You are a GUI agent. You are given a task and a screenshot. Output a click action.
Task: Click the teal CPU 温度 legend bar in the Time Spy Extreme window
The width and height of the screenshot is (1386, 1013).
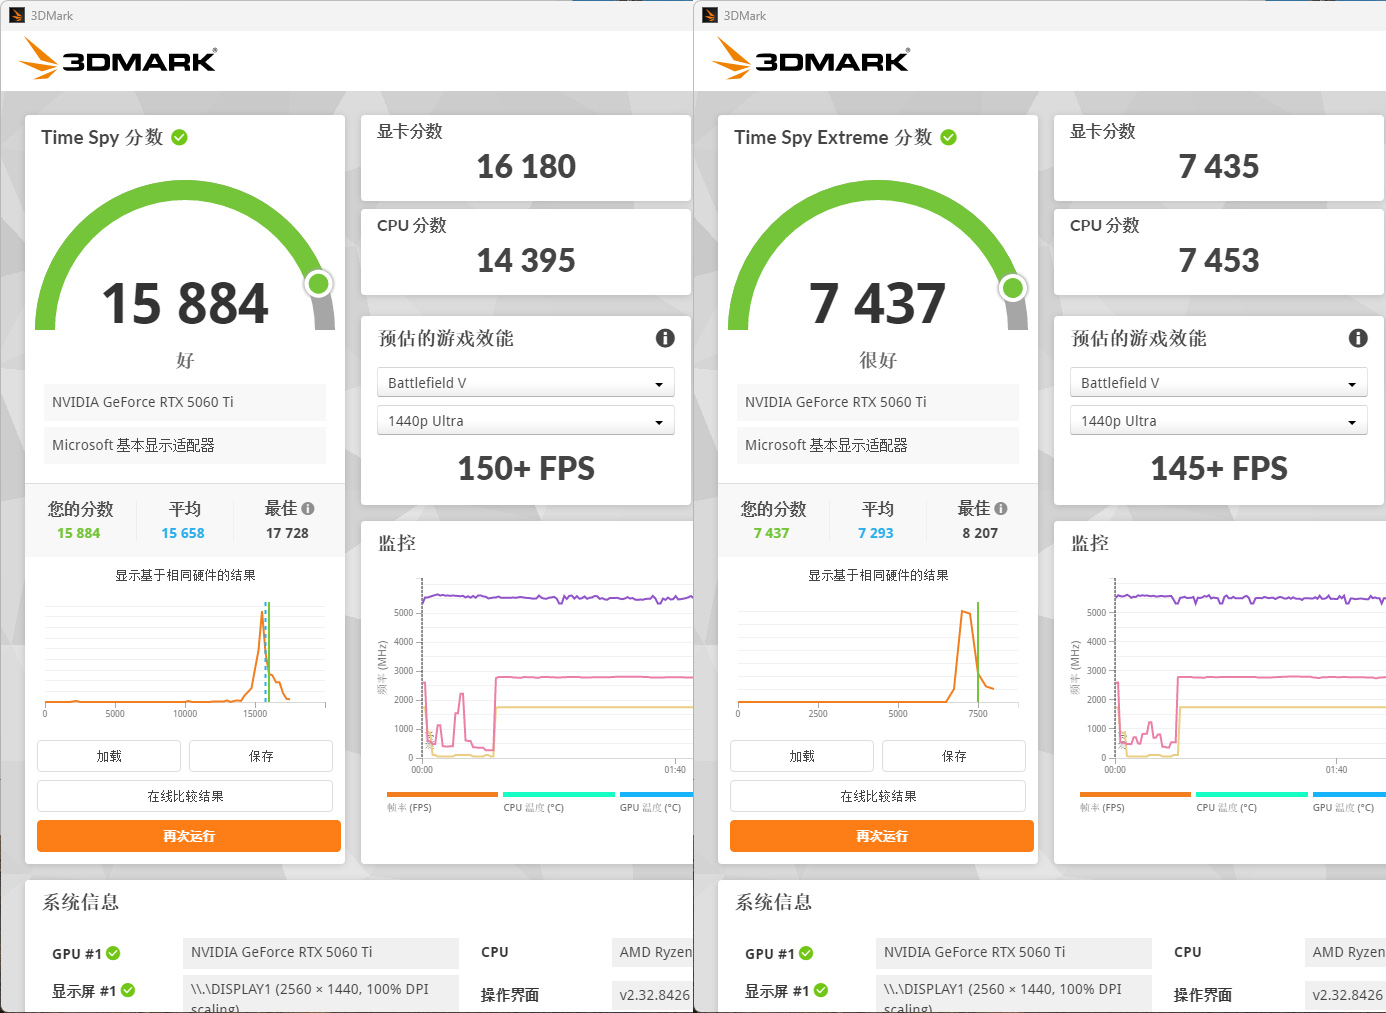[x=1252, y=795]
